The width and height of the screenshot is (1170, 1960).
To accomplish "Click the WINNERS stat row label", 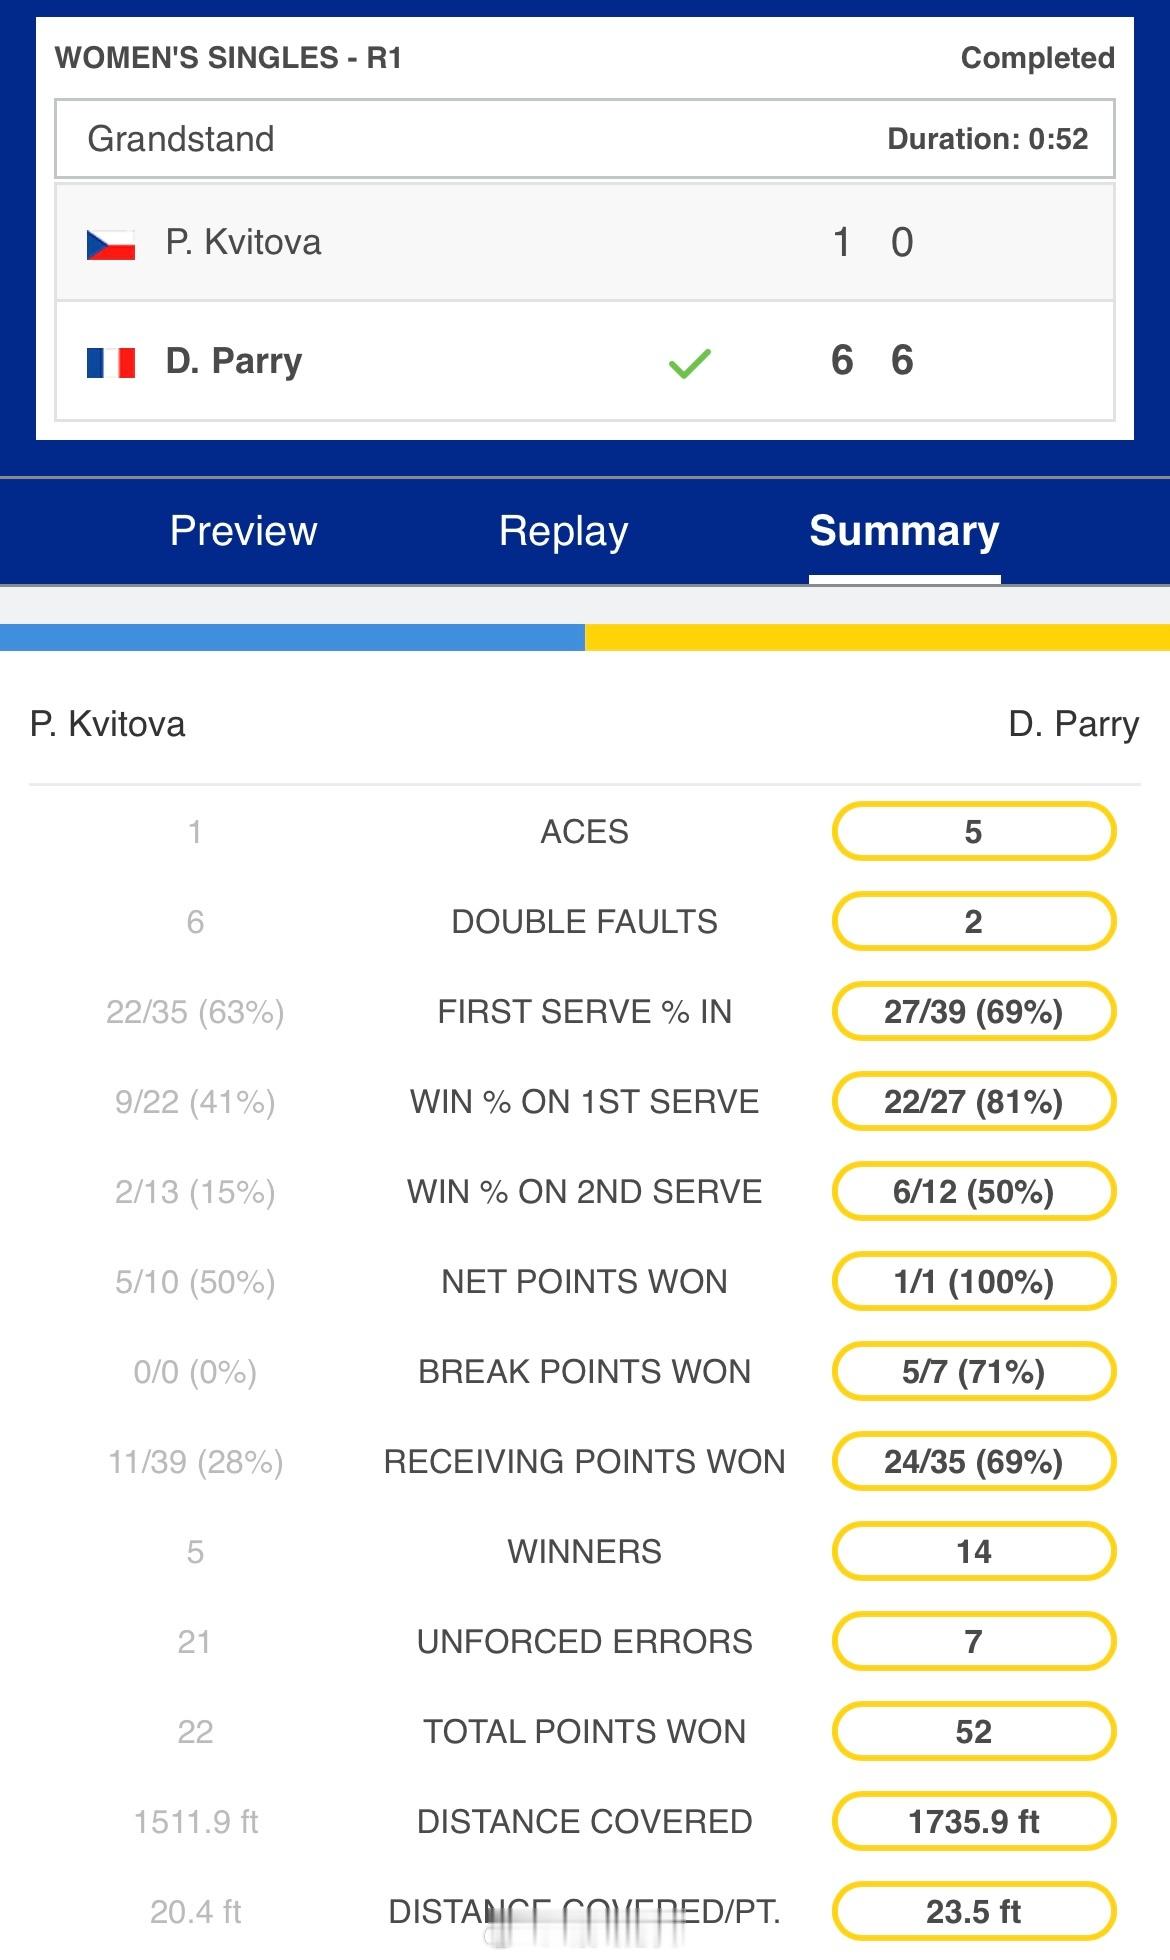I will pyautogui.click(x=584, y=1551).
